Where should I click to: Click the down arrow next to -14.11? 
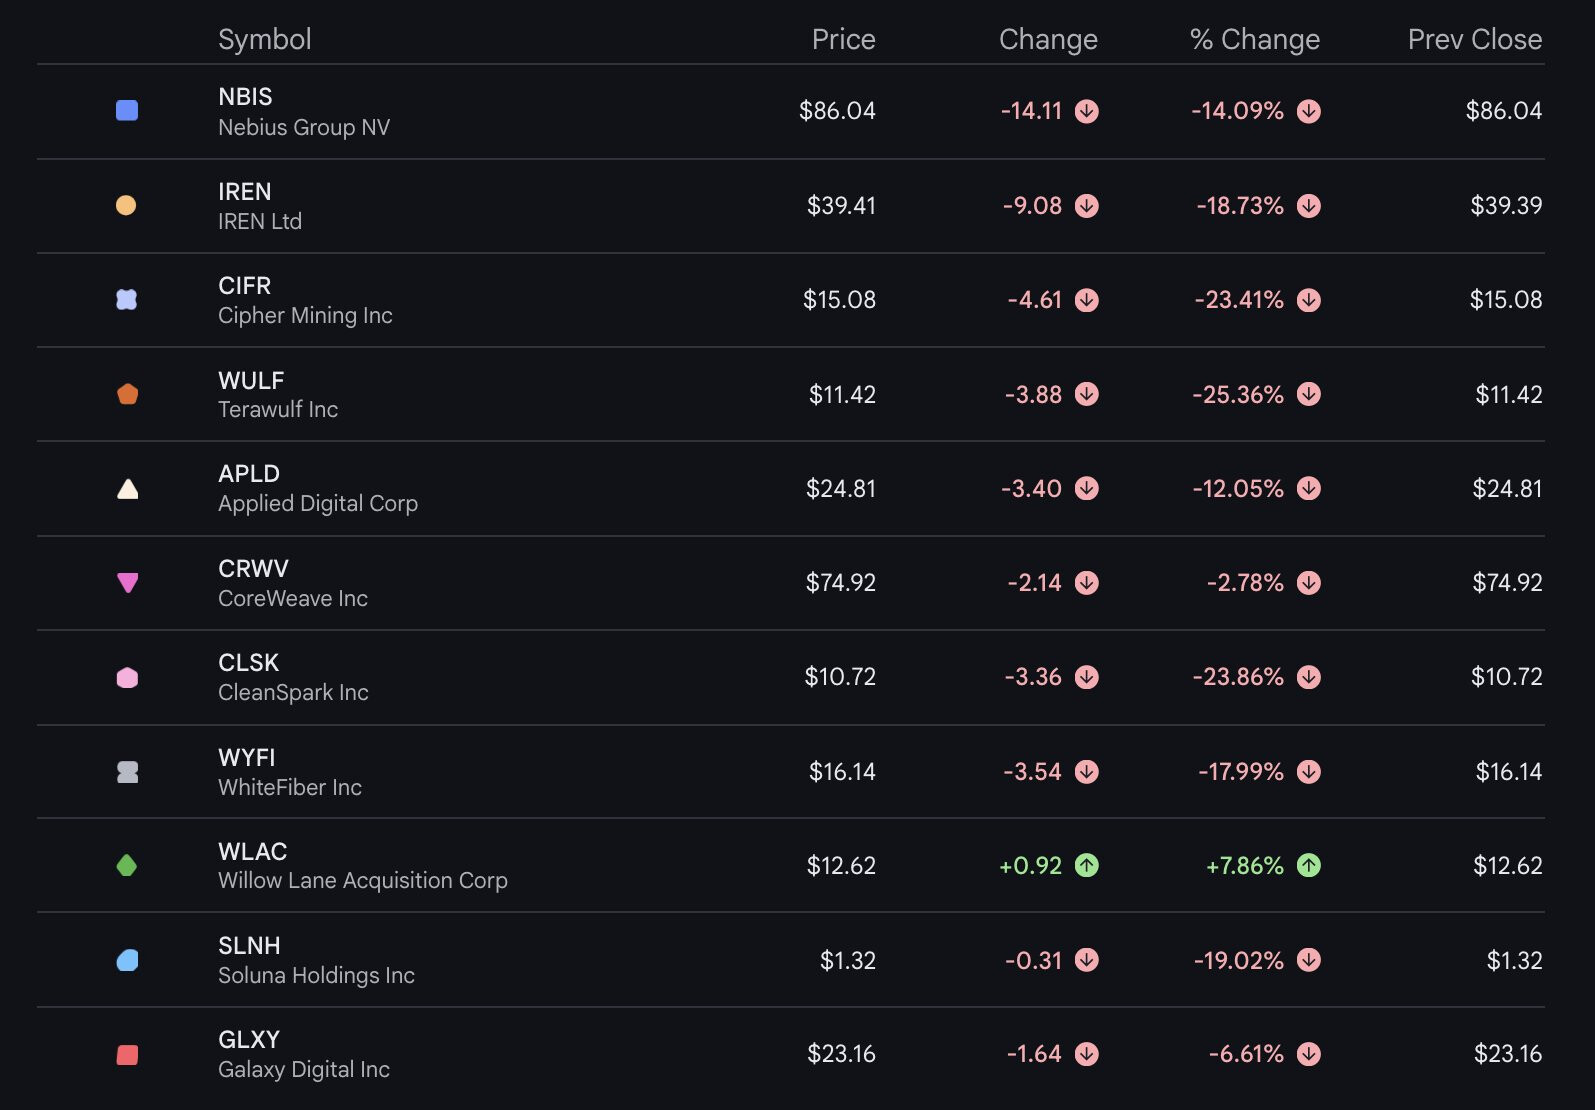[1086, 111]
